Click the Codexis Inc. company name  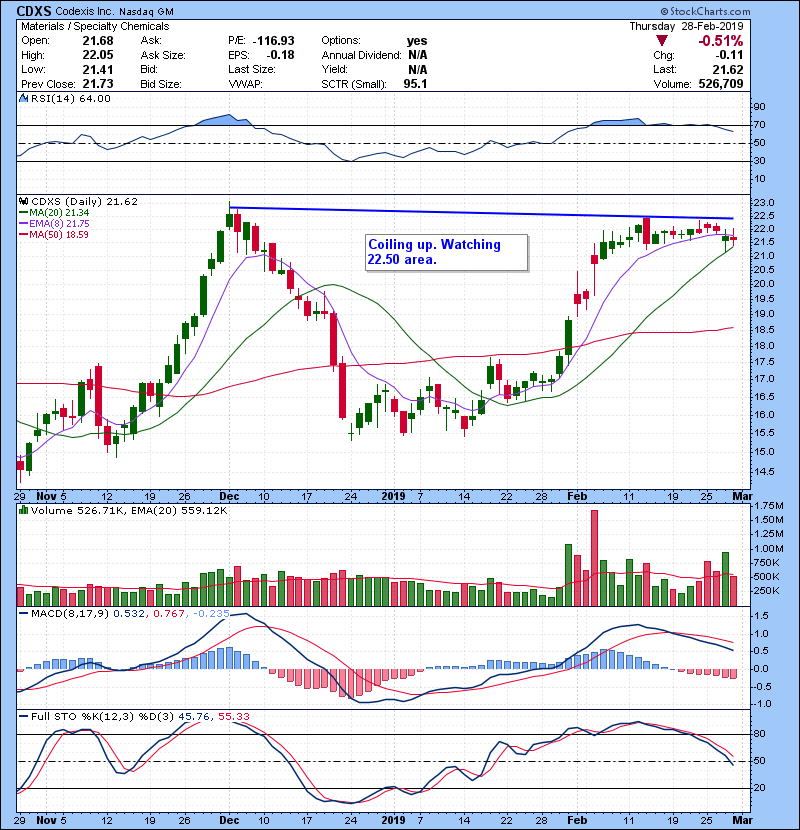[85, 11]
